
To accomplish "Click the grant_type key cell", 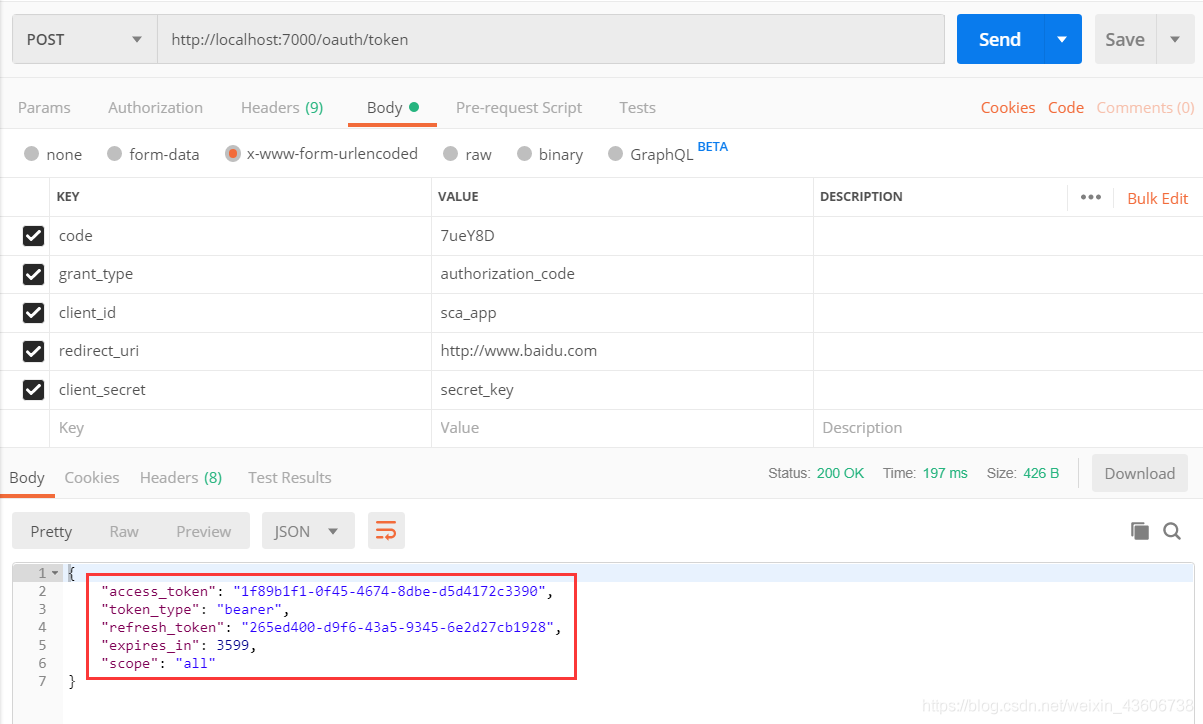I will [x=240, y=274].
